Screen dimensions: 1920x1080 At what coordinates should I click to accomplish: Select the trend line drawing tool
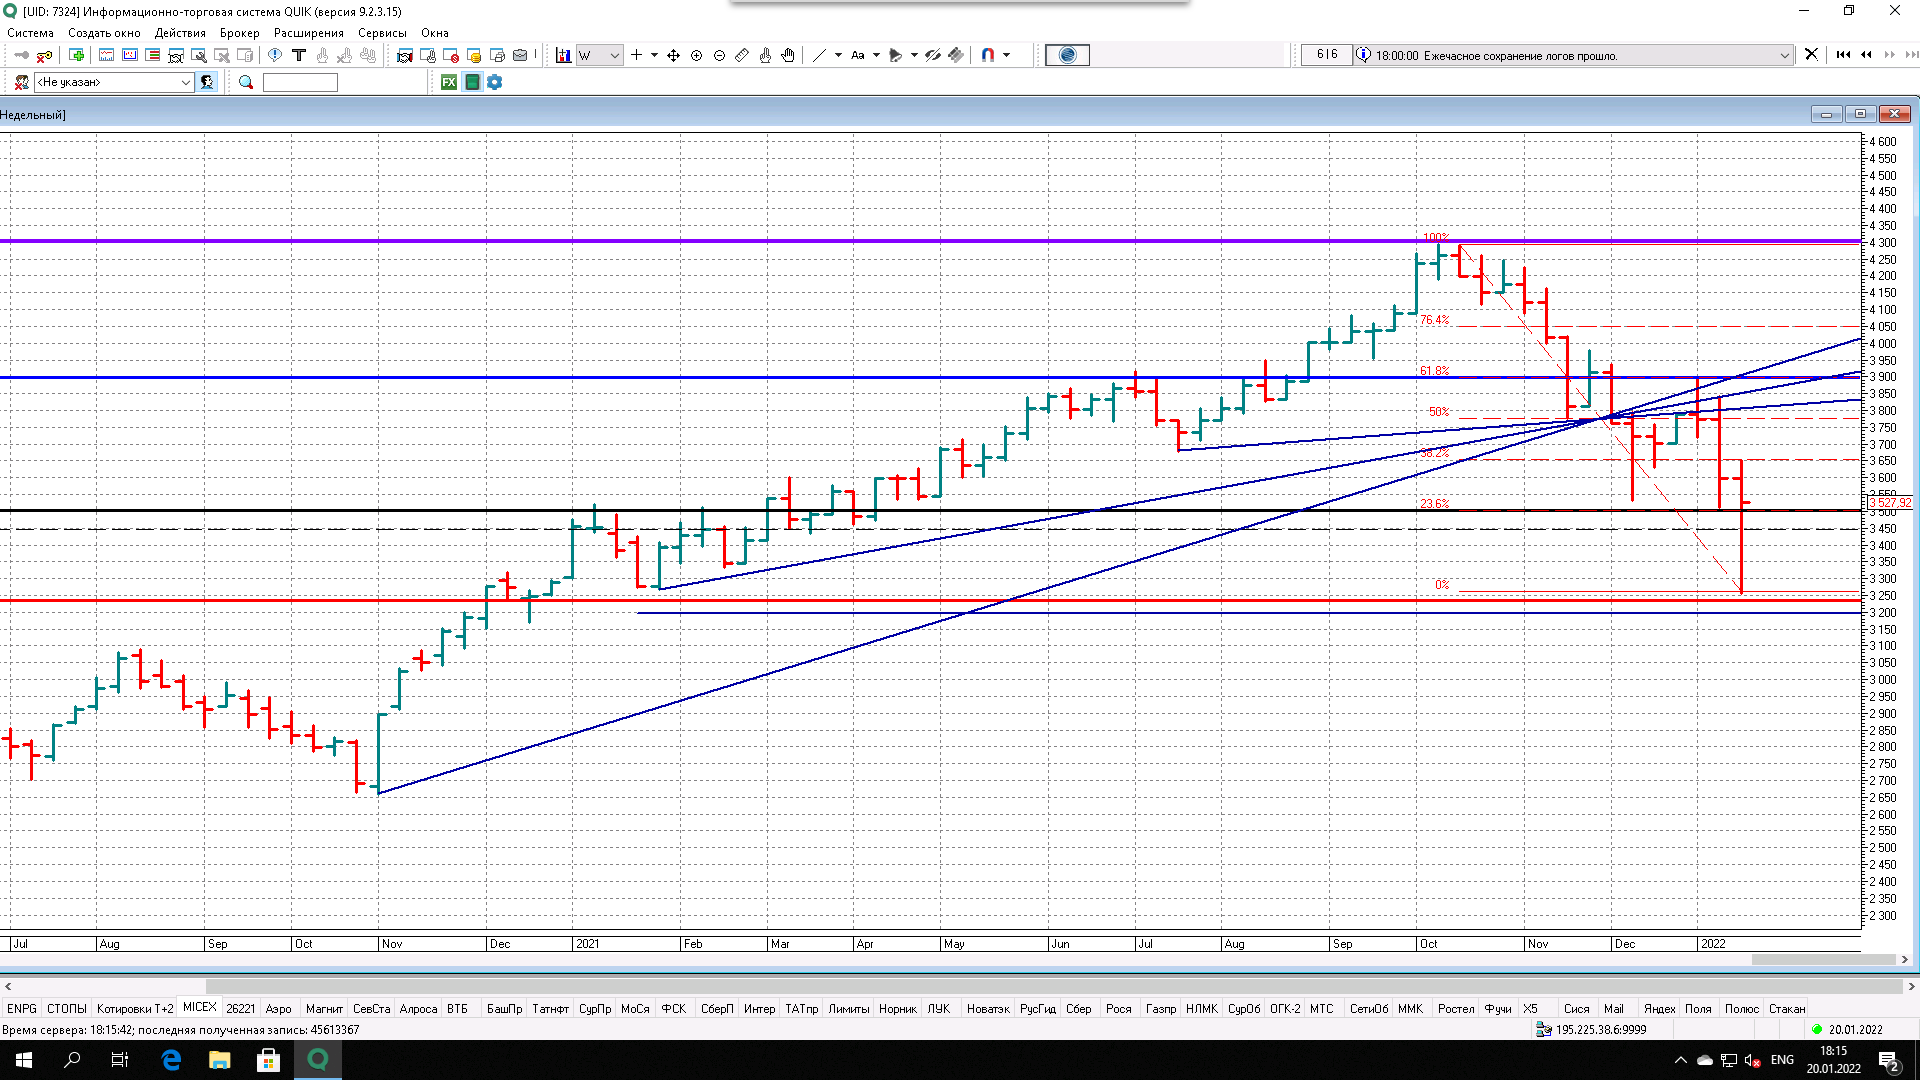819,56
